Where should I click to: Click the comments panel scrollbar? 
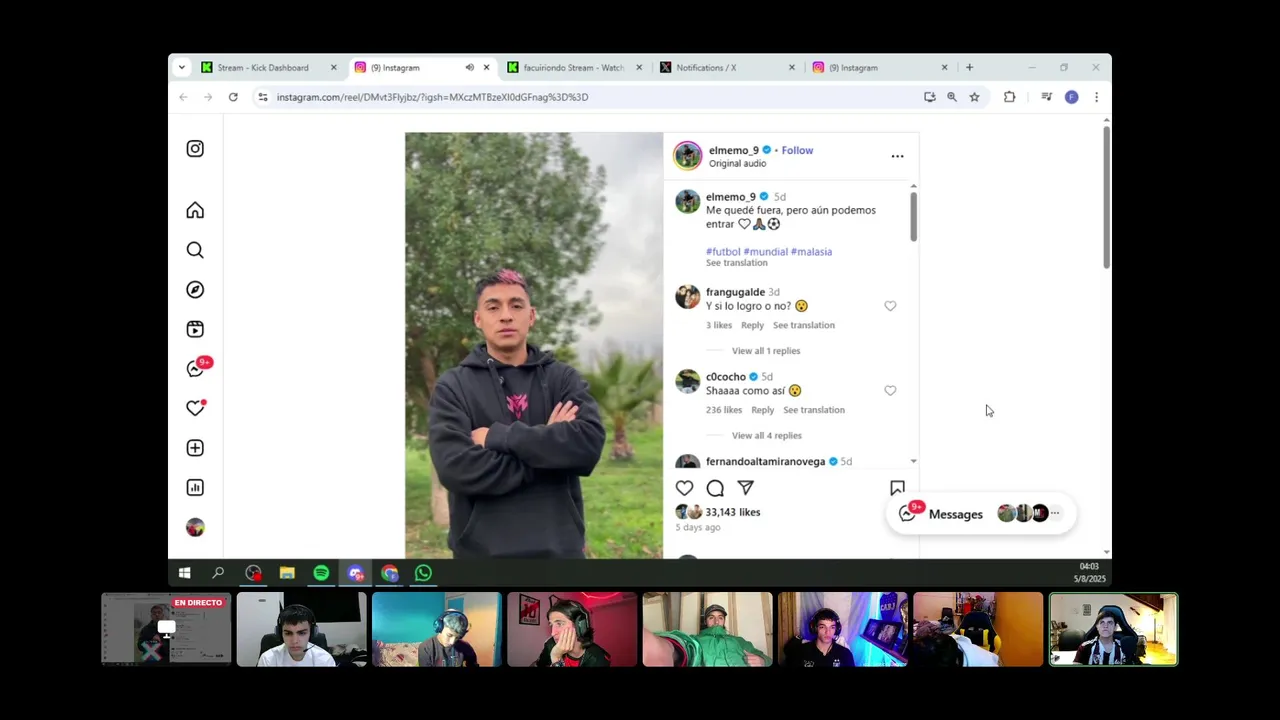point(913,216)
